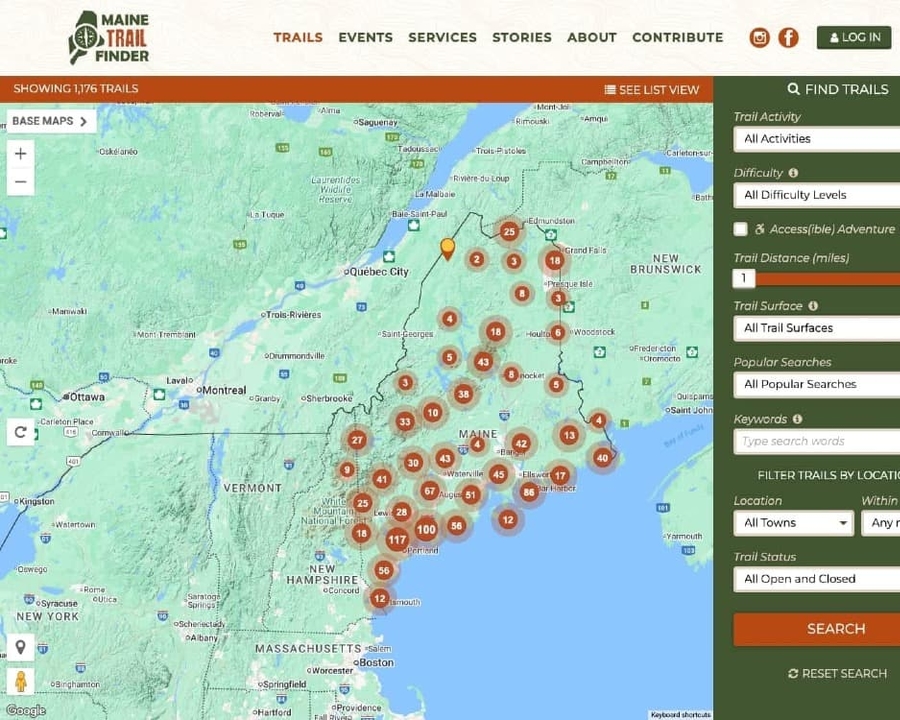Open the Difficulty Levels dropdown
This screenshot has height=720, width=900.
(816, 195)
